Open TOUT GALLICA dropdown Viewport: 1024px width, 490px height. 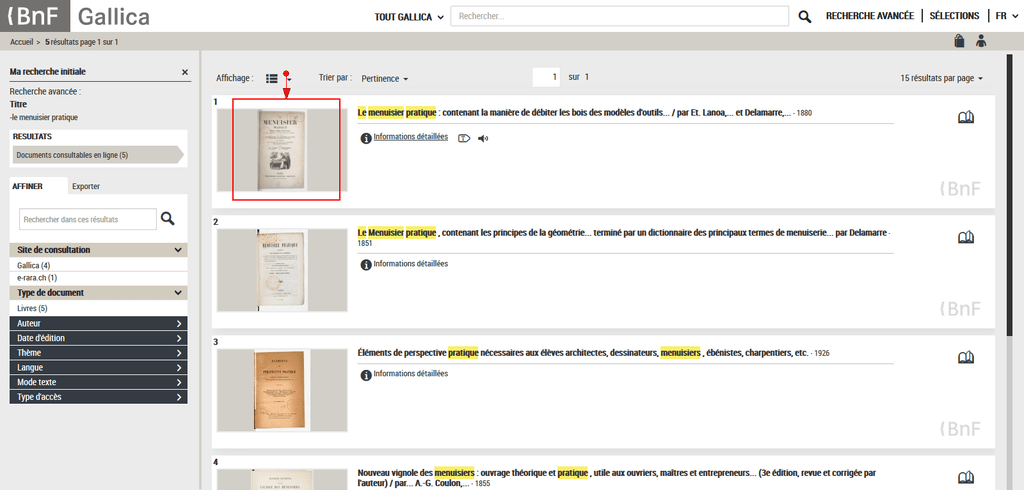coord(409,17)
